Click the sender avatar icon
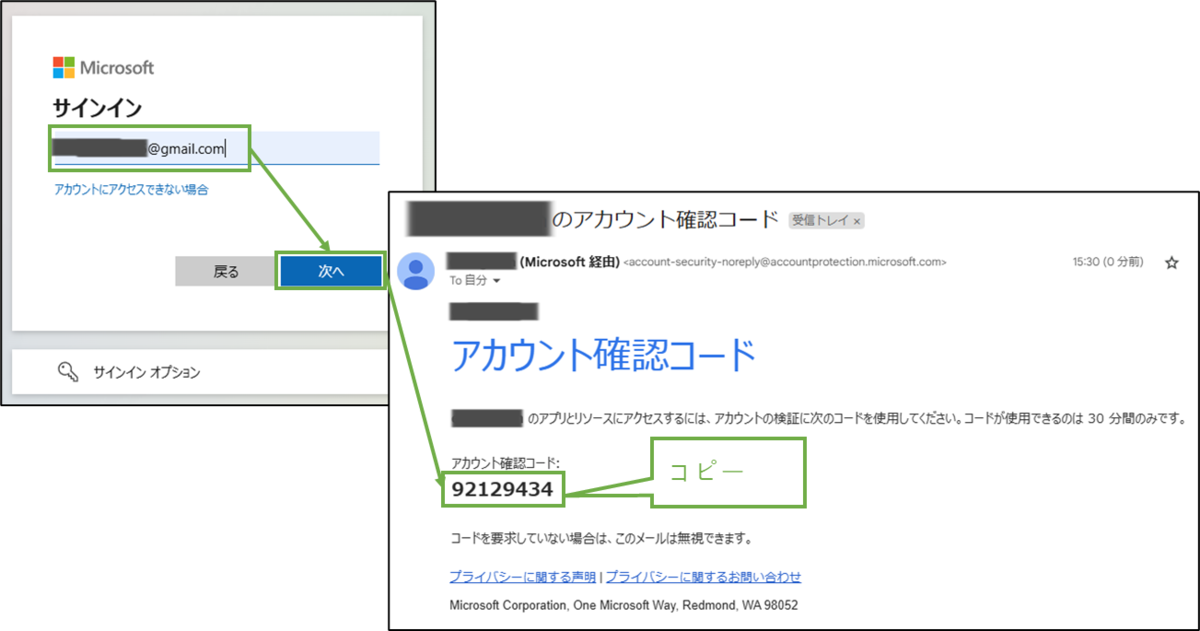The width and height of the screenshot is (1200, 631). 416,271
